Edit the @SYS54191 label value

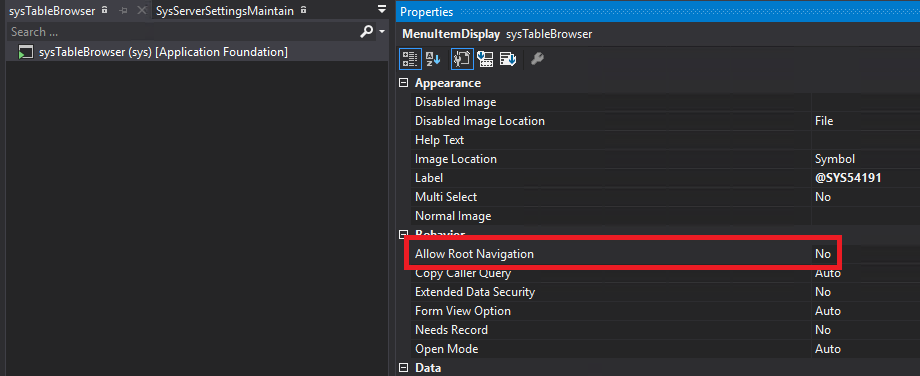pos(848,178)
